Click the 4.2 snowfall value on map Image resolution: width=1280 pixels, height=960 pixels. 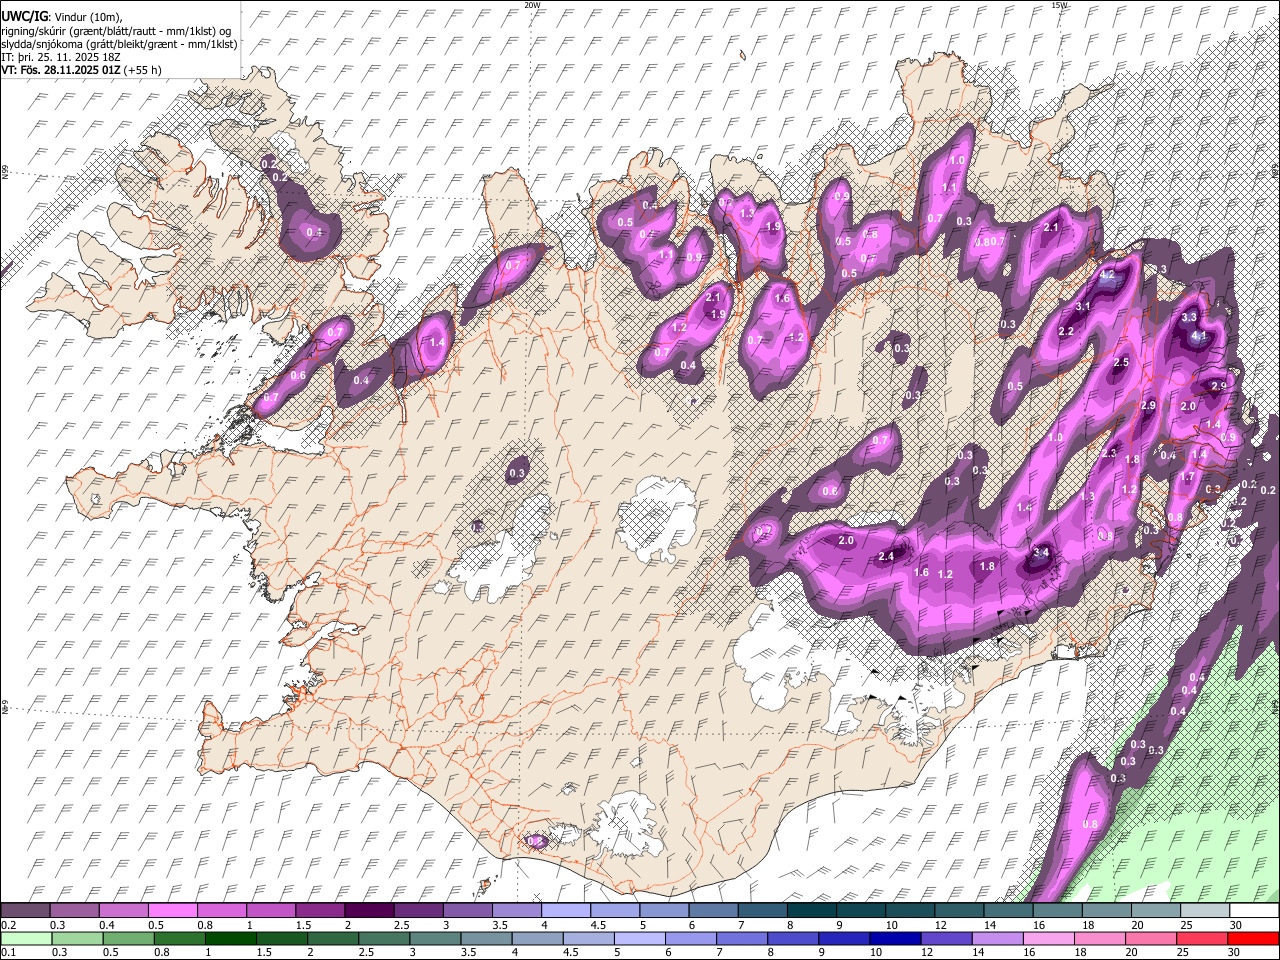1107,275
